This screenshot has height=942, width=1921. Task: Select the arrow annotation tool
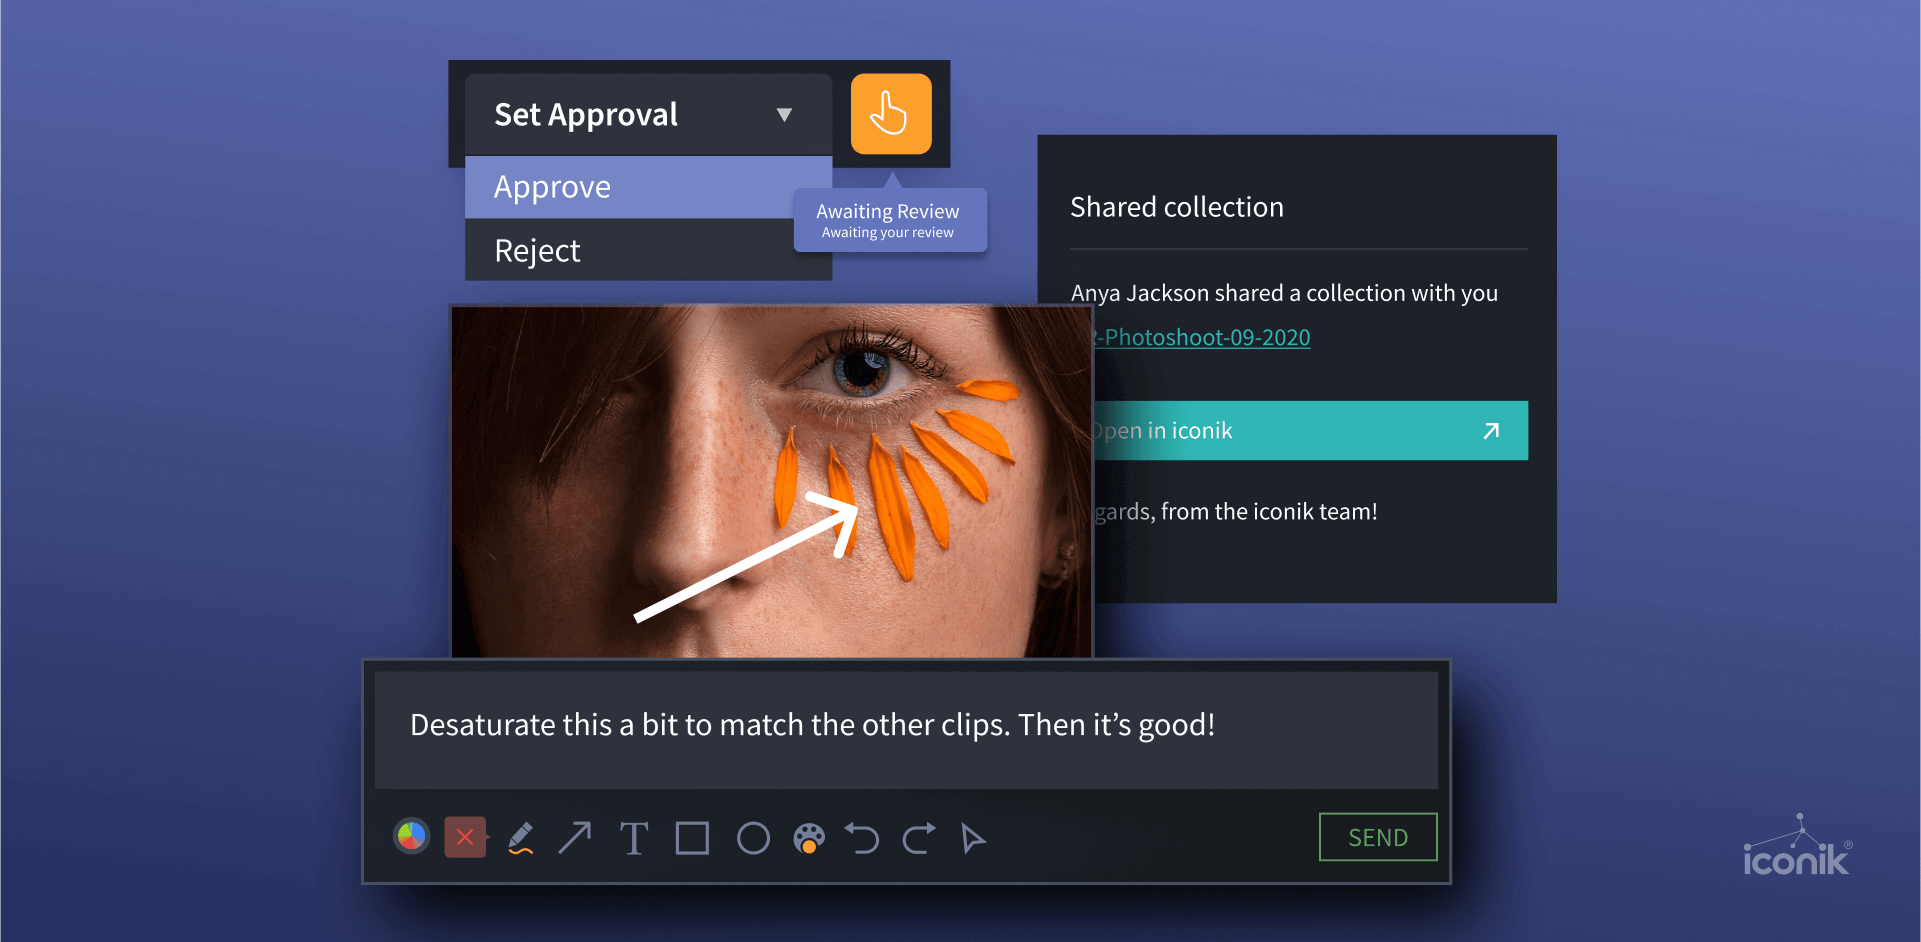tap(575, 838)
